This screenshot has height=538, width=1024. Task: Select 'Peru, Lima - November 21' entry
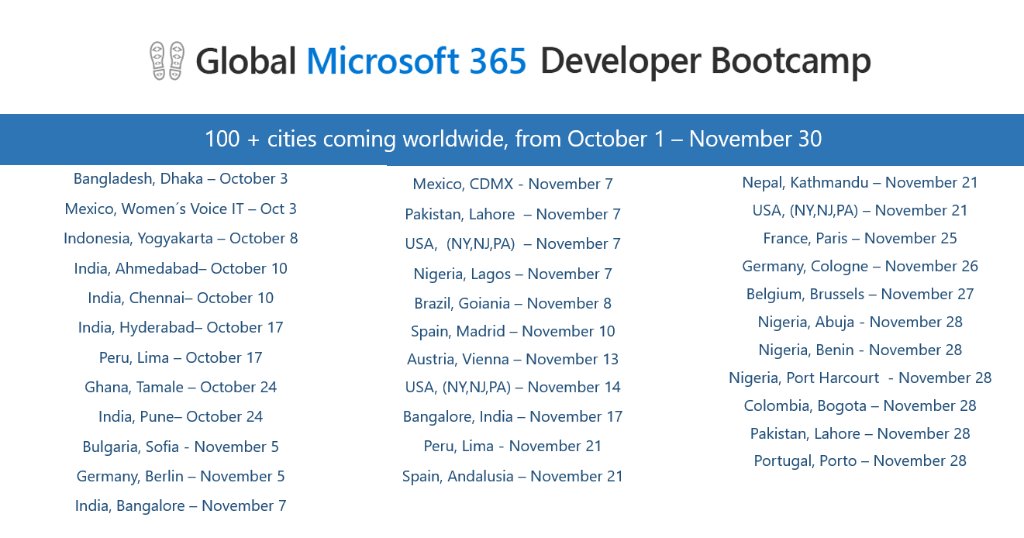click(513, 446)
